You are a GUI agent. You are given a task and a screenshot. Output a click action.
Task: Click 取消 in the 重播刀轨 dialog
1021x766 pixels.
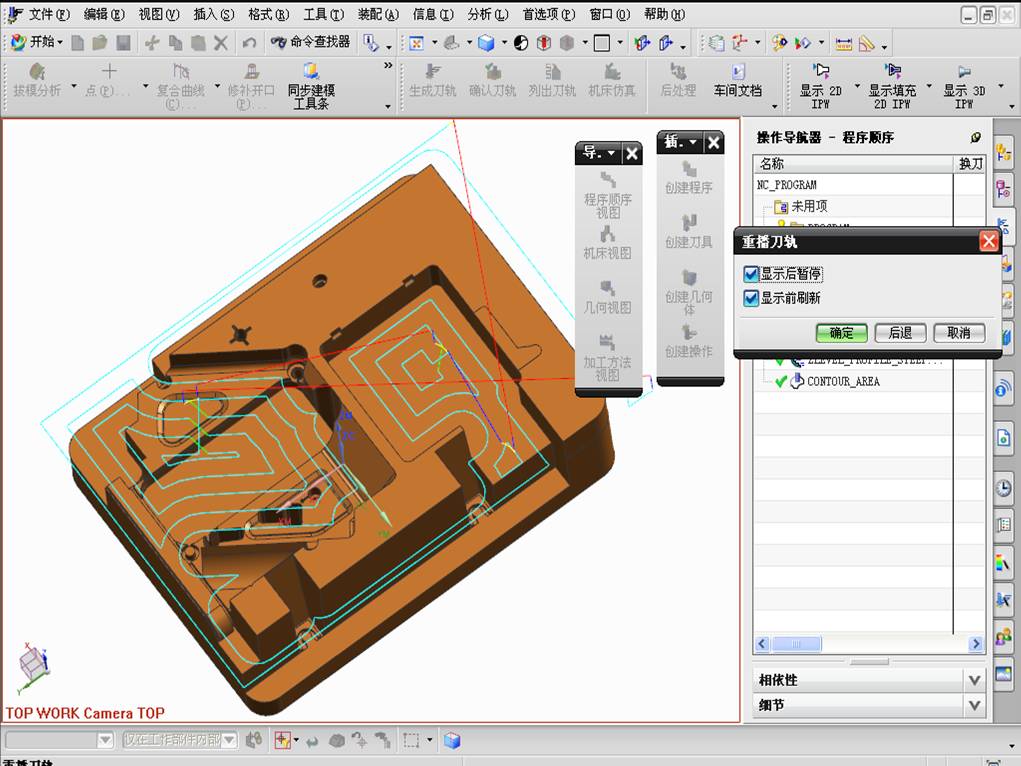pyautogui.click(x=959, y=333)
